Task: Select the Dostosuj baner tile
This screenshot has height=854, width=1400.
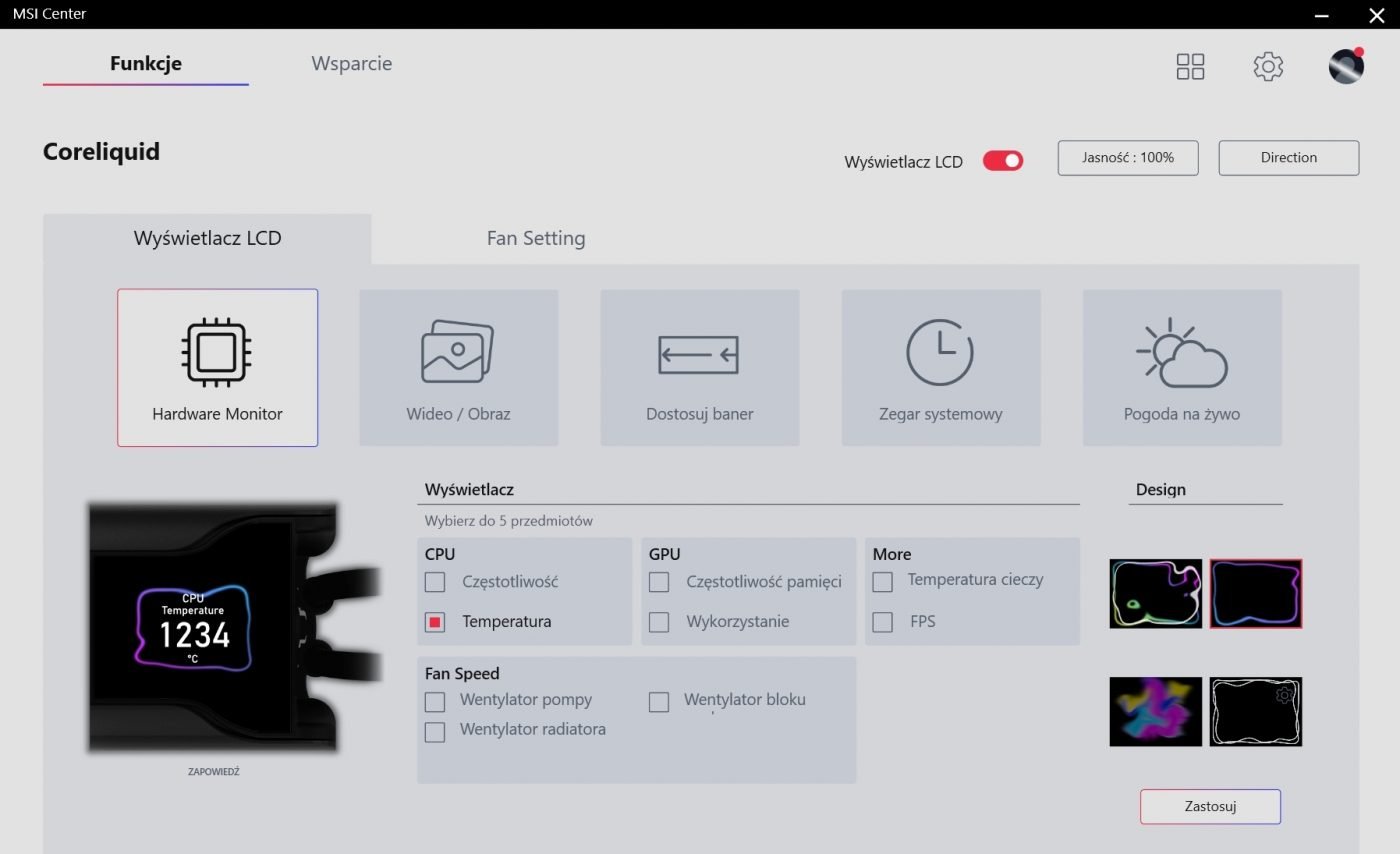Action: (699, 367)
